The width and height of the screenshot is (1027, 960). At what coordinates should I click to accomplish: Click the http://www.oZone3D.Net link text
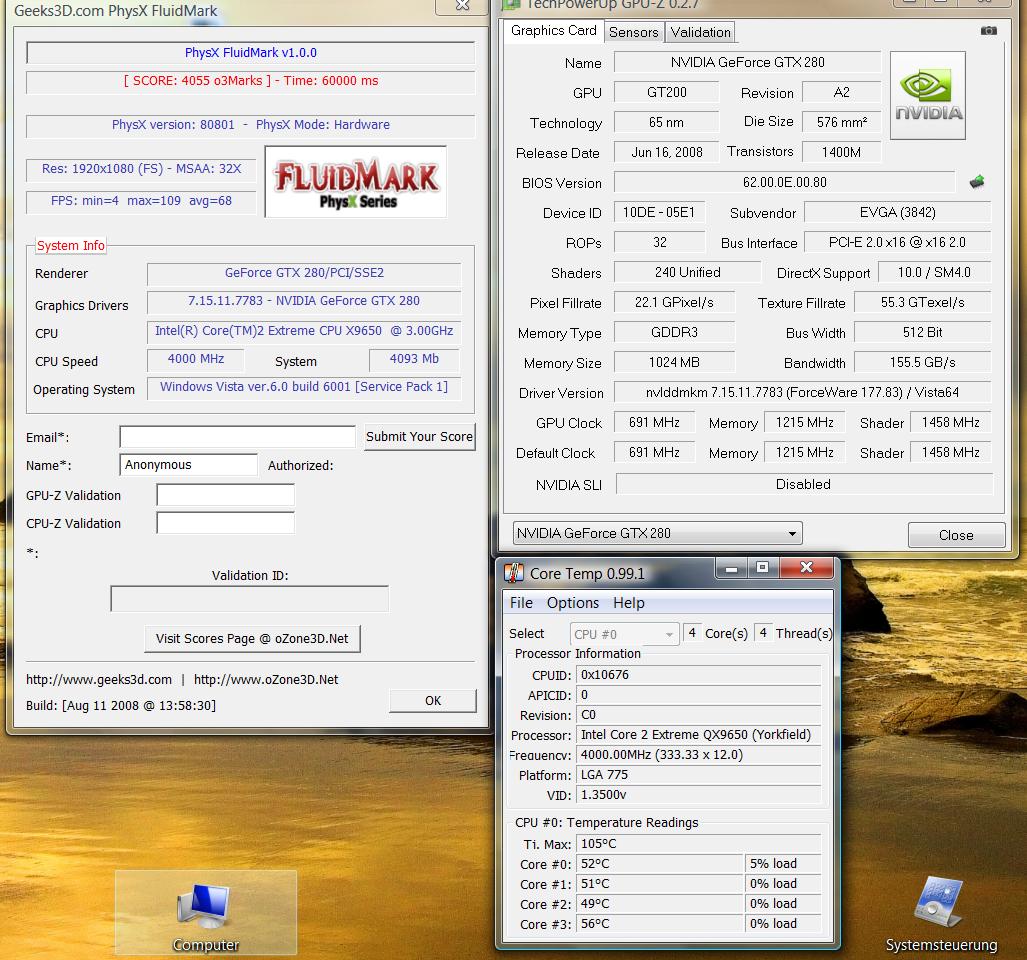(266, 680)
